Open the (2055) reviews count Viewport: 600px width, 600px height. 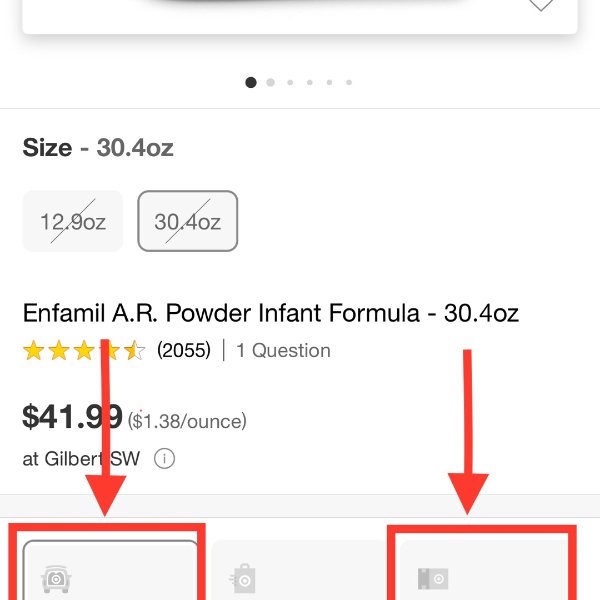coord(184,350)
